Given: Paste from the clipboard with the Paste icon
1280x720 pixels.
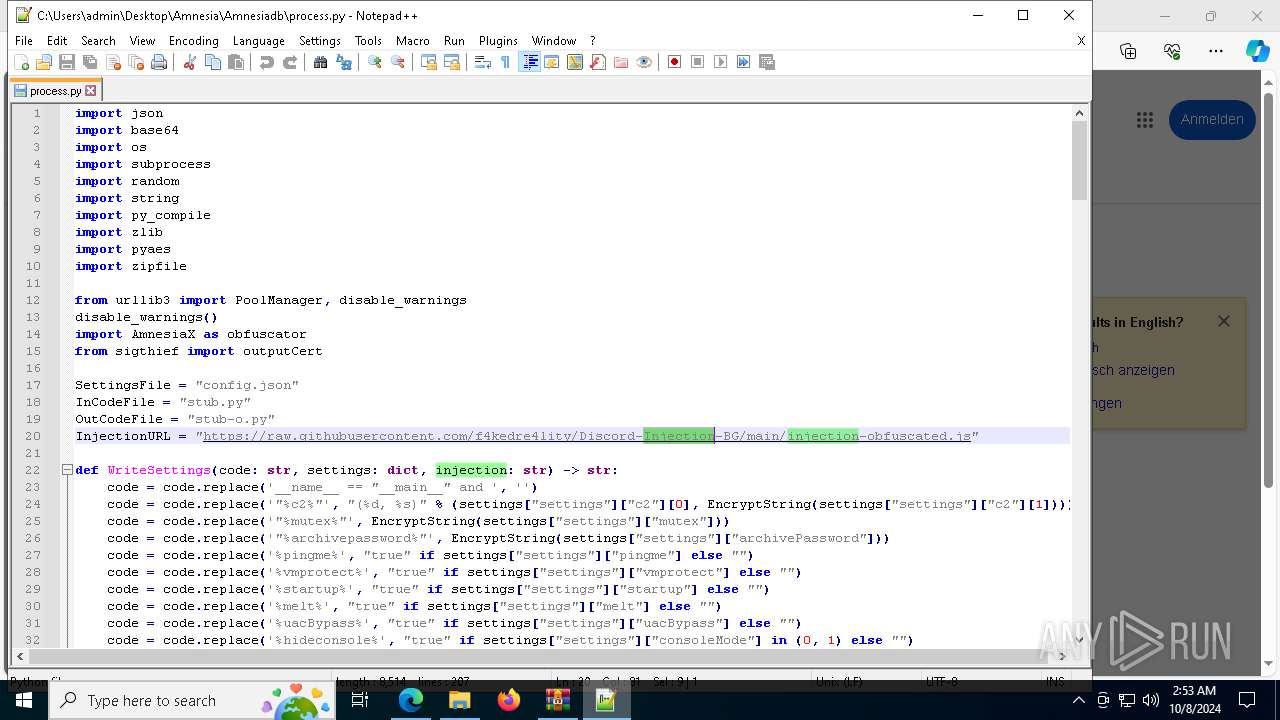Looking at the screenshot, I should click(x=236, y=62).
